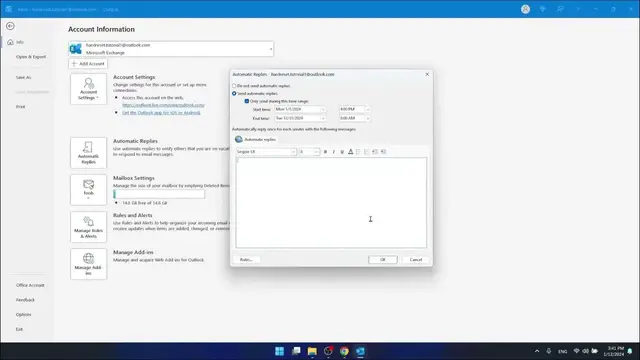Apply bold in automatic reply editor

(325, 152)
